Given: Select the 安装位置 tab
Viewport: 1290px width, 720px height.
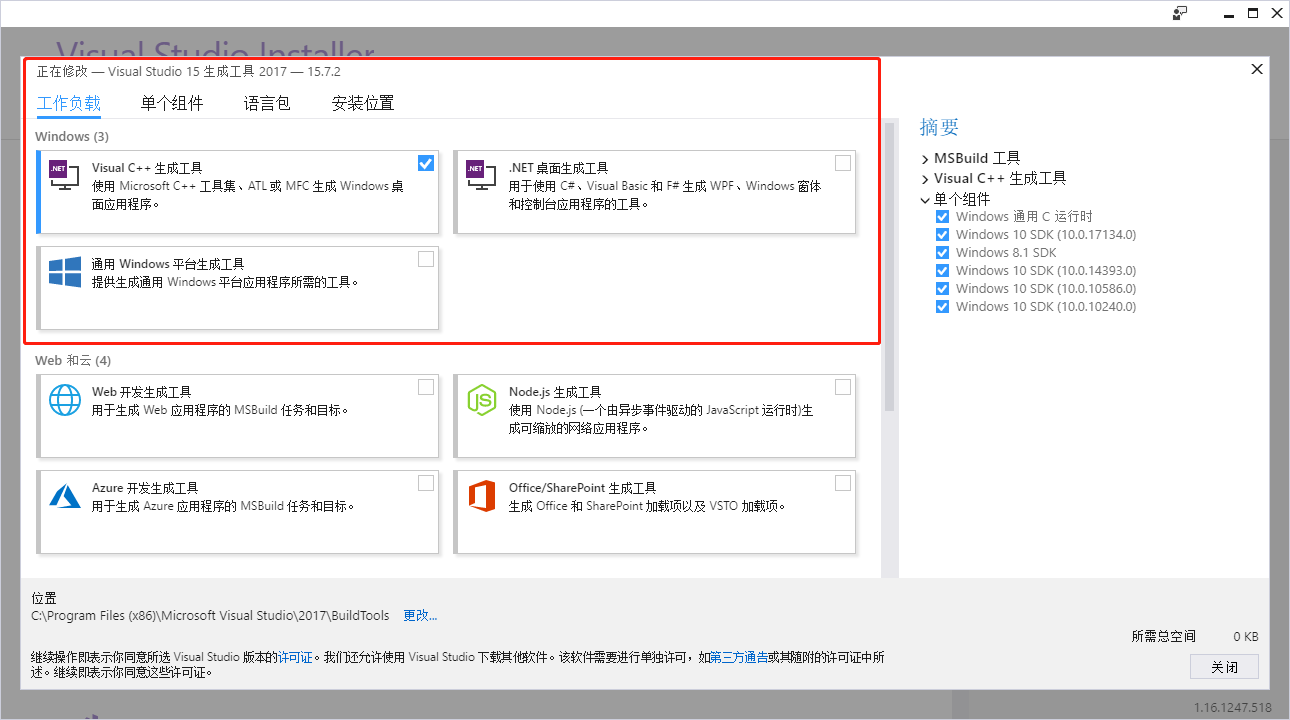Looking at the screenshot, I should 363,103.
